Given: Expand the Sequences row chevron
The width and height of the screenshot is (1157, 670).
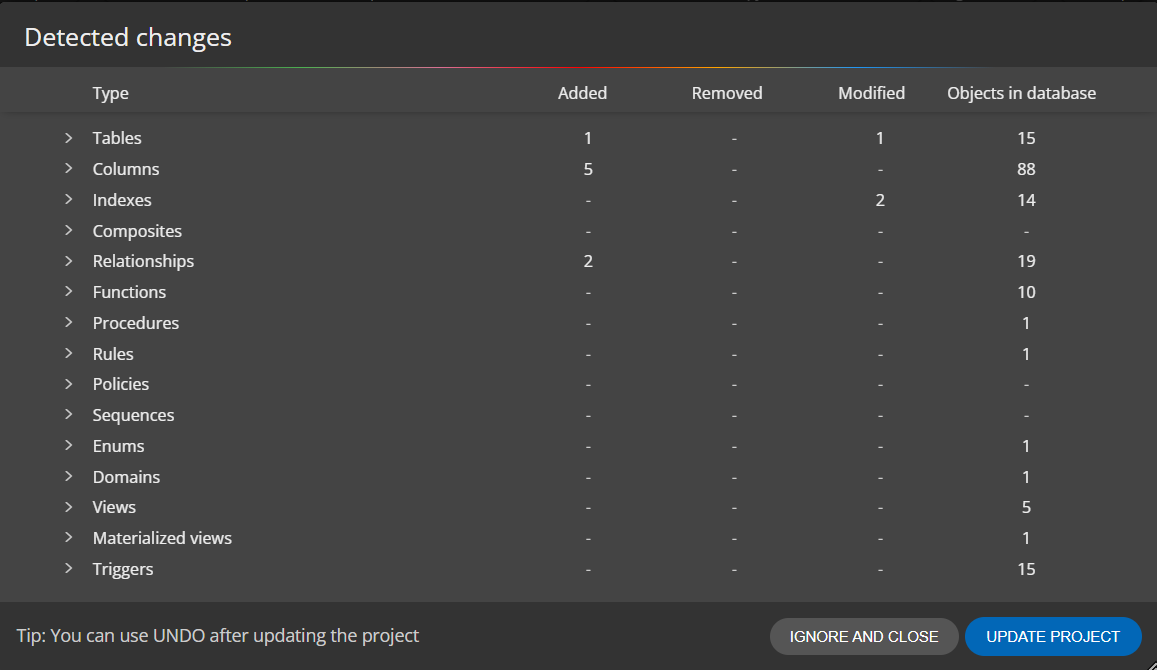Looking at the screenshot, I should point(69,415).
